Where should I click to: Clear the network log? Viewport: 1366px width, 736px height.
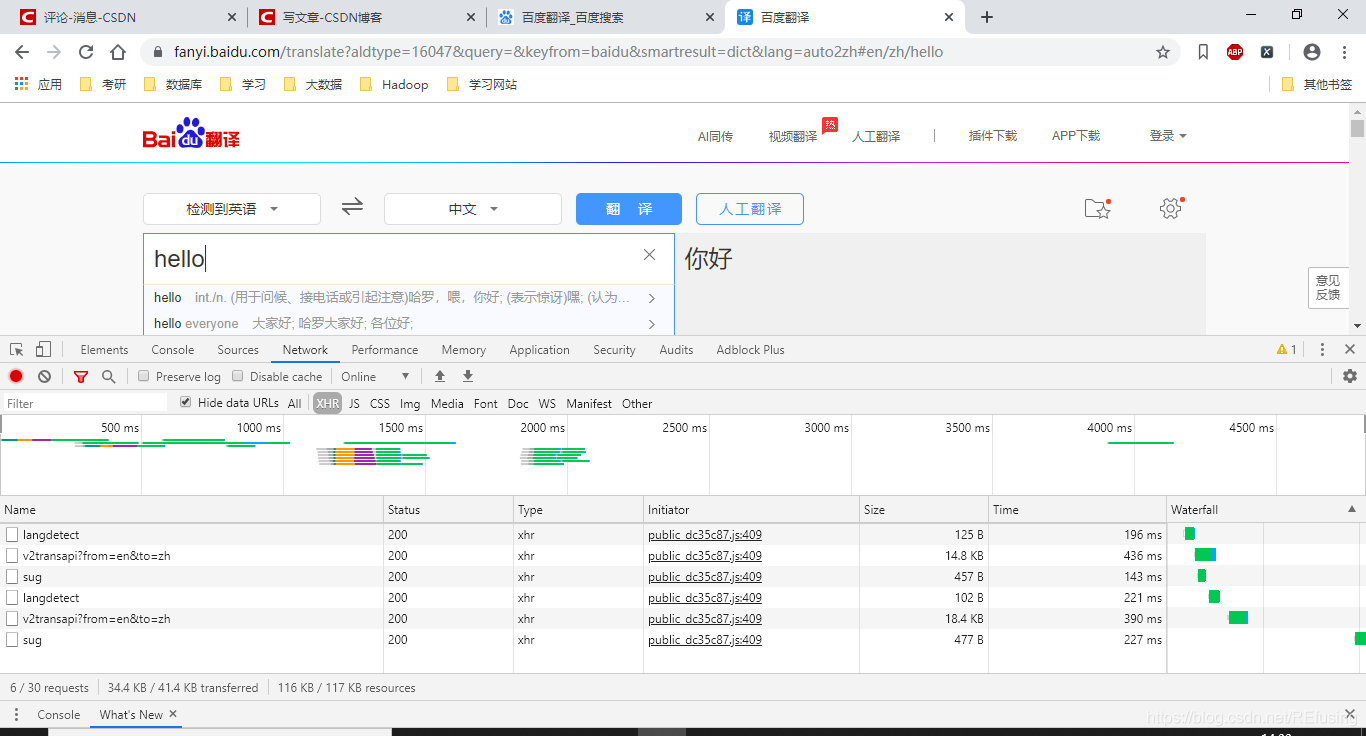(44, 376)
